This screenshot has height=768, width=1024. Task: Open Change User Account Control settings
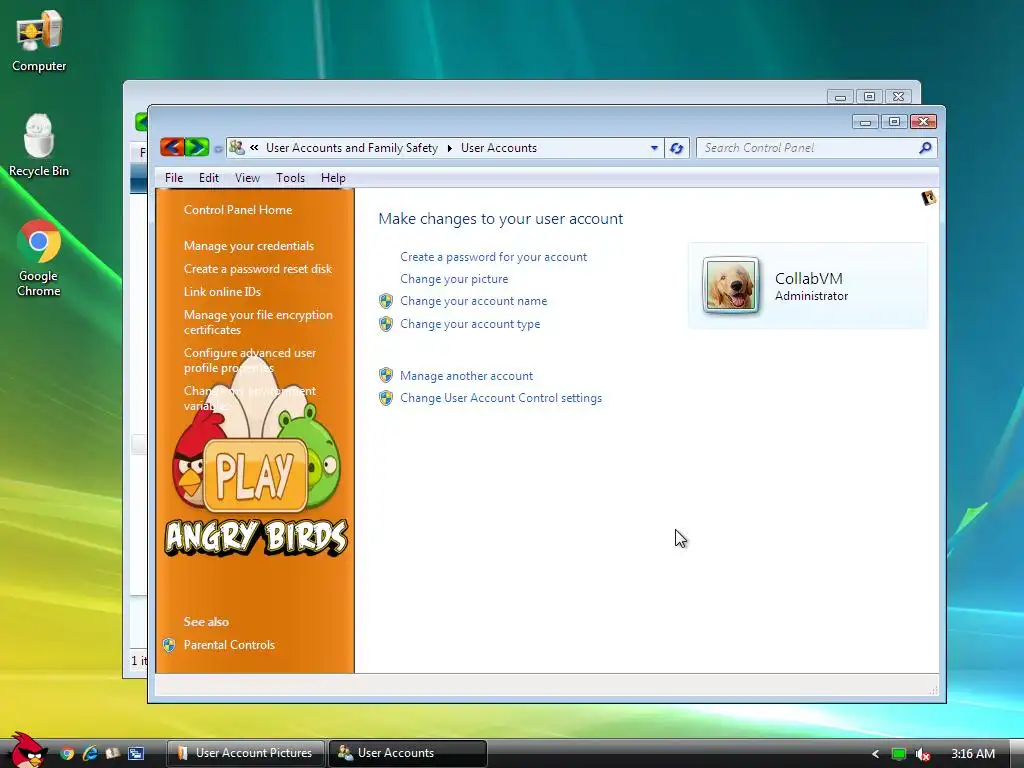pos(501,398)
